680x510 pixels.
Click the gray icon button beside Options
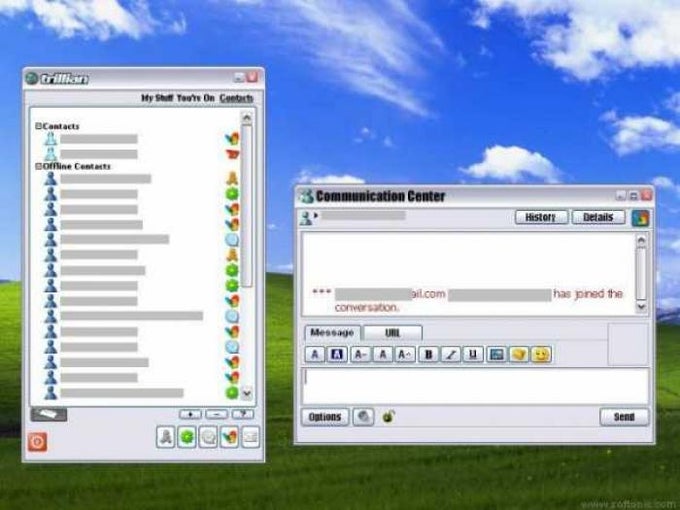point(363,417)
